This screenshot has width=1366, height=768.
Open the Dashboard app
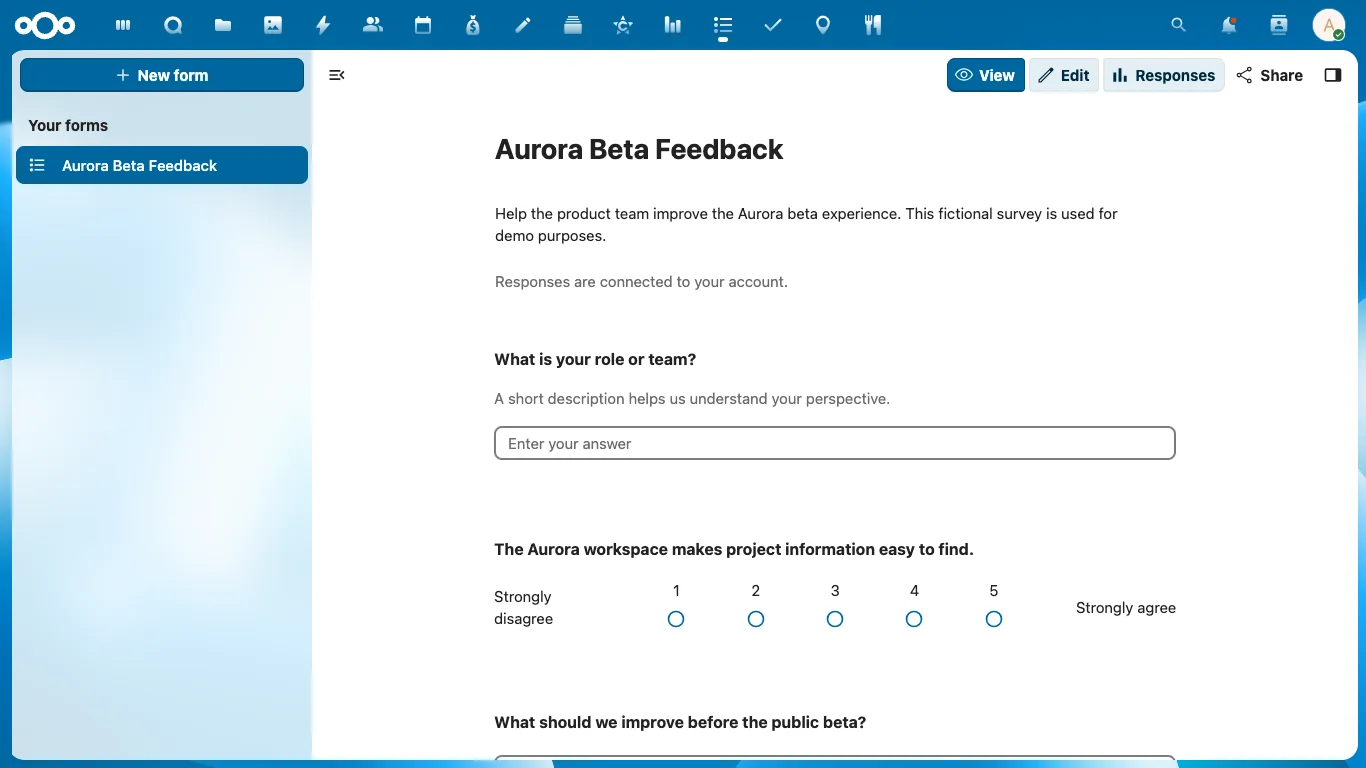[x=123, y=25]
